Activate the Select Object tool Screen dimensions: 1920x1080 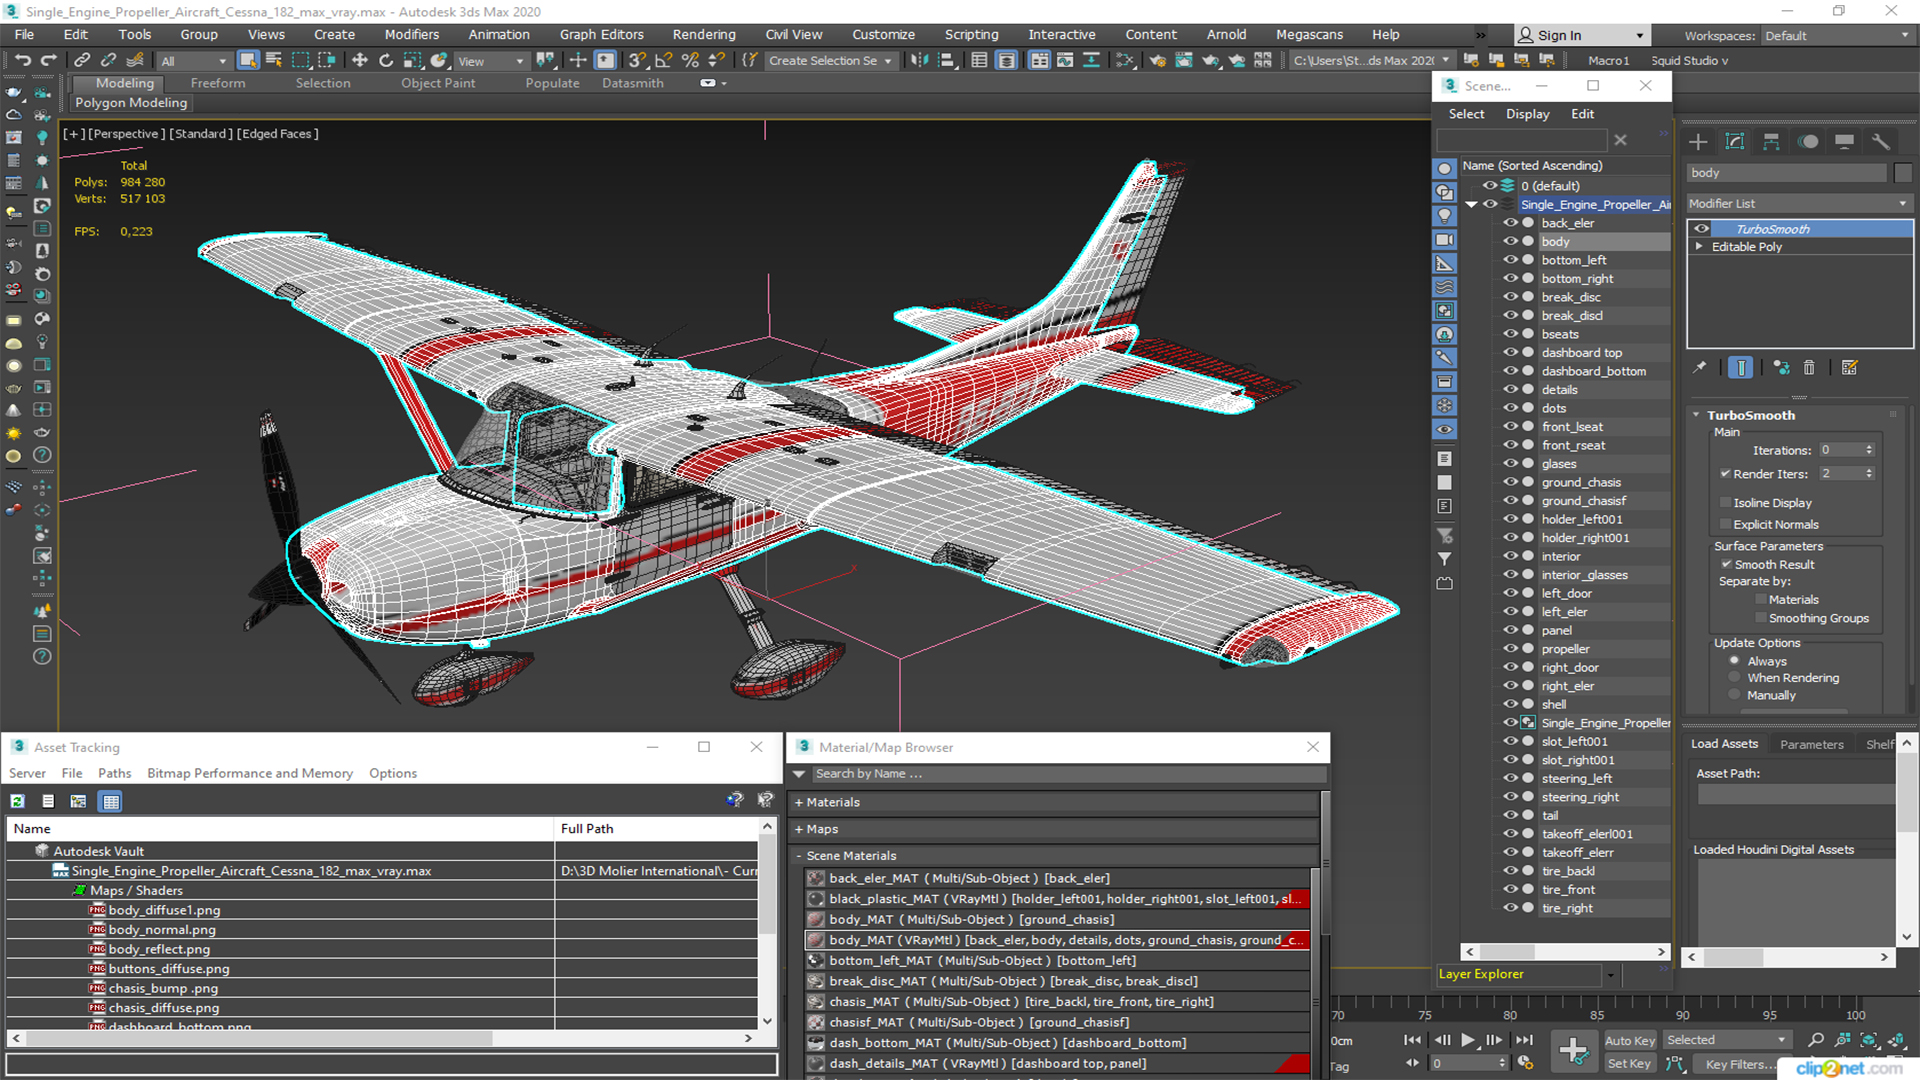[x=248, y=60]
